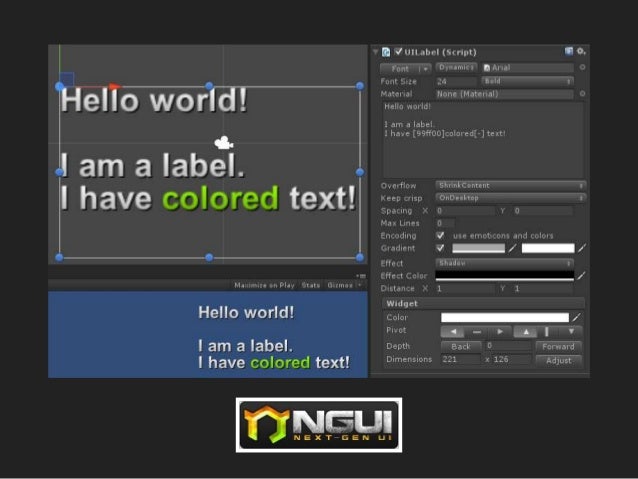
Task: Open the object picker circle for Arial font
Action: coord(582,67)
